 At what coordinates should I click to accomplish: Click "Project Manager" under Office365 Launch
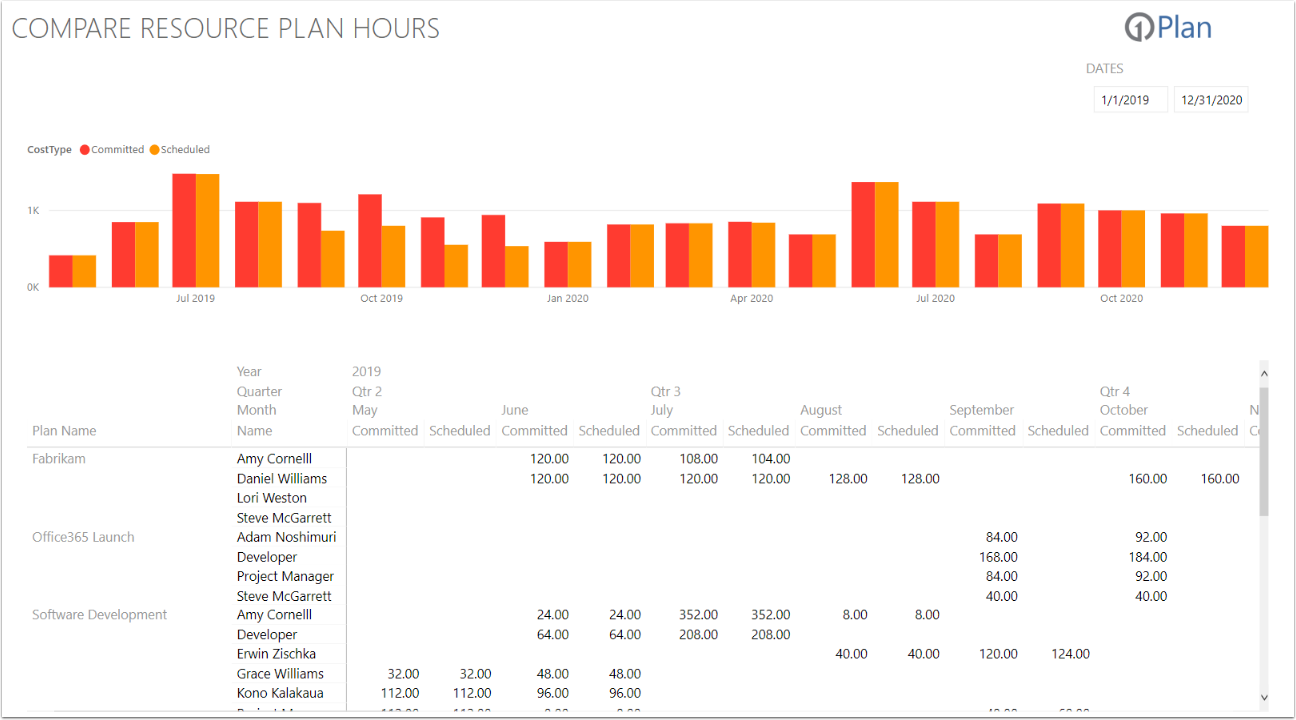point(286,576)
